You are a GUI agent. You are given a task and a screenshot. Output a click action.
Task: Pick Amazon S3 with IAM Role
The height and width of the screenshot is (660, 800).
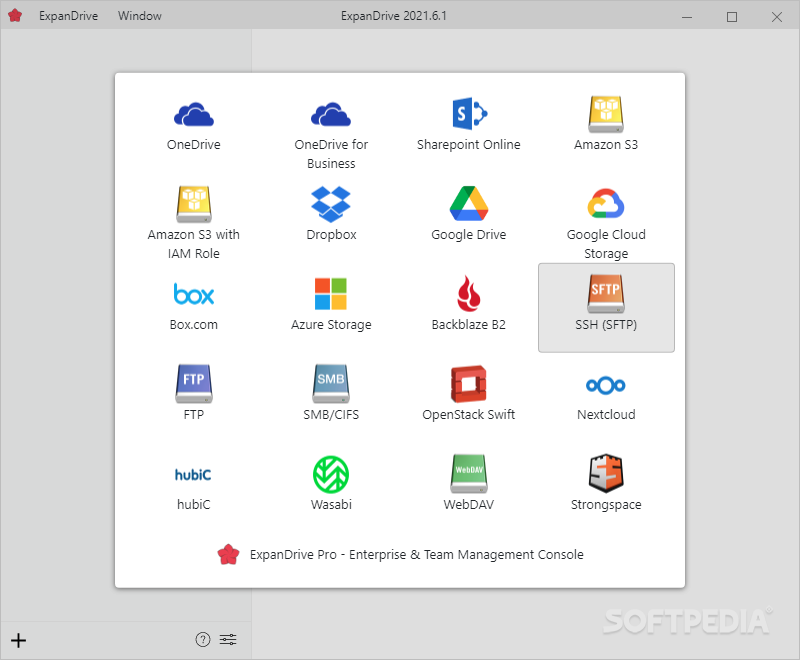pos(193,215)
